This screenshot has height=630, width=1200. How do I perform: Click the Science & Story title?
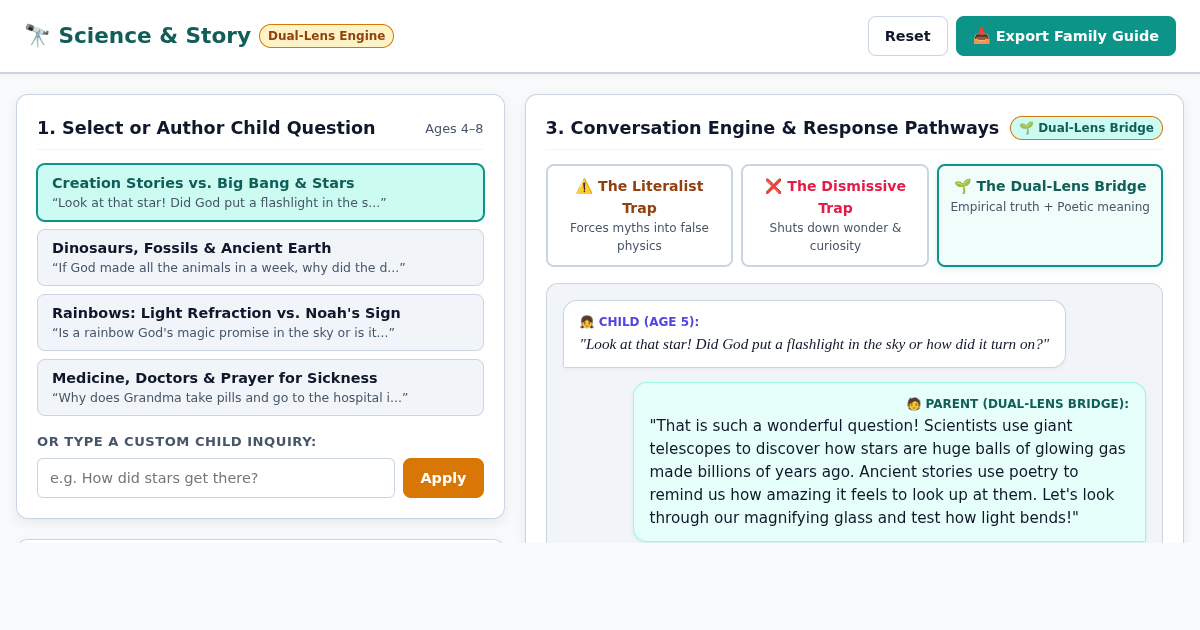154,36
